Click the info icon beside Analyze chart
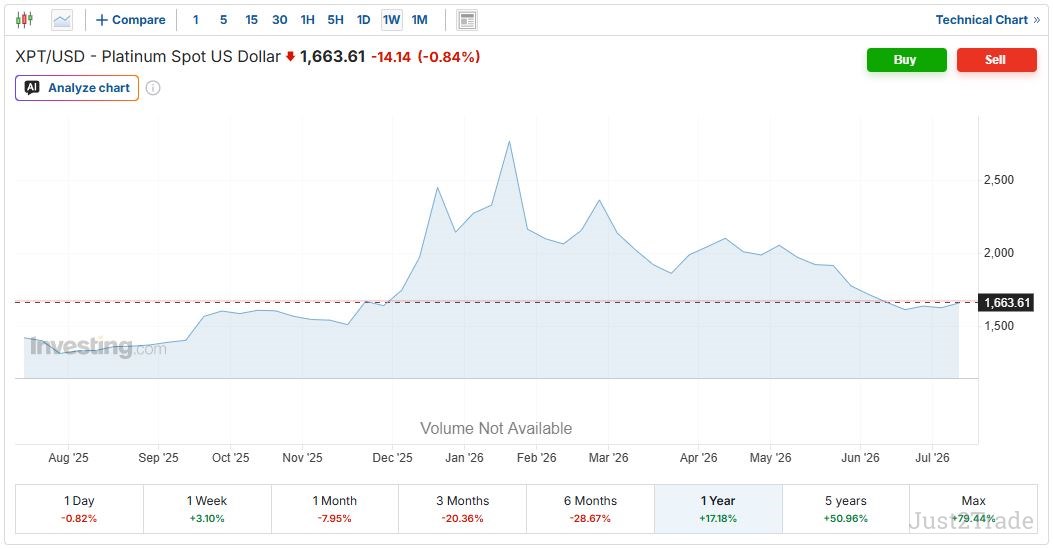This screenshot has width=1053, height=549. point(153,88)
